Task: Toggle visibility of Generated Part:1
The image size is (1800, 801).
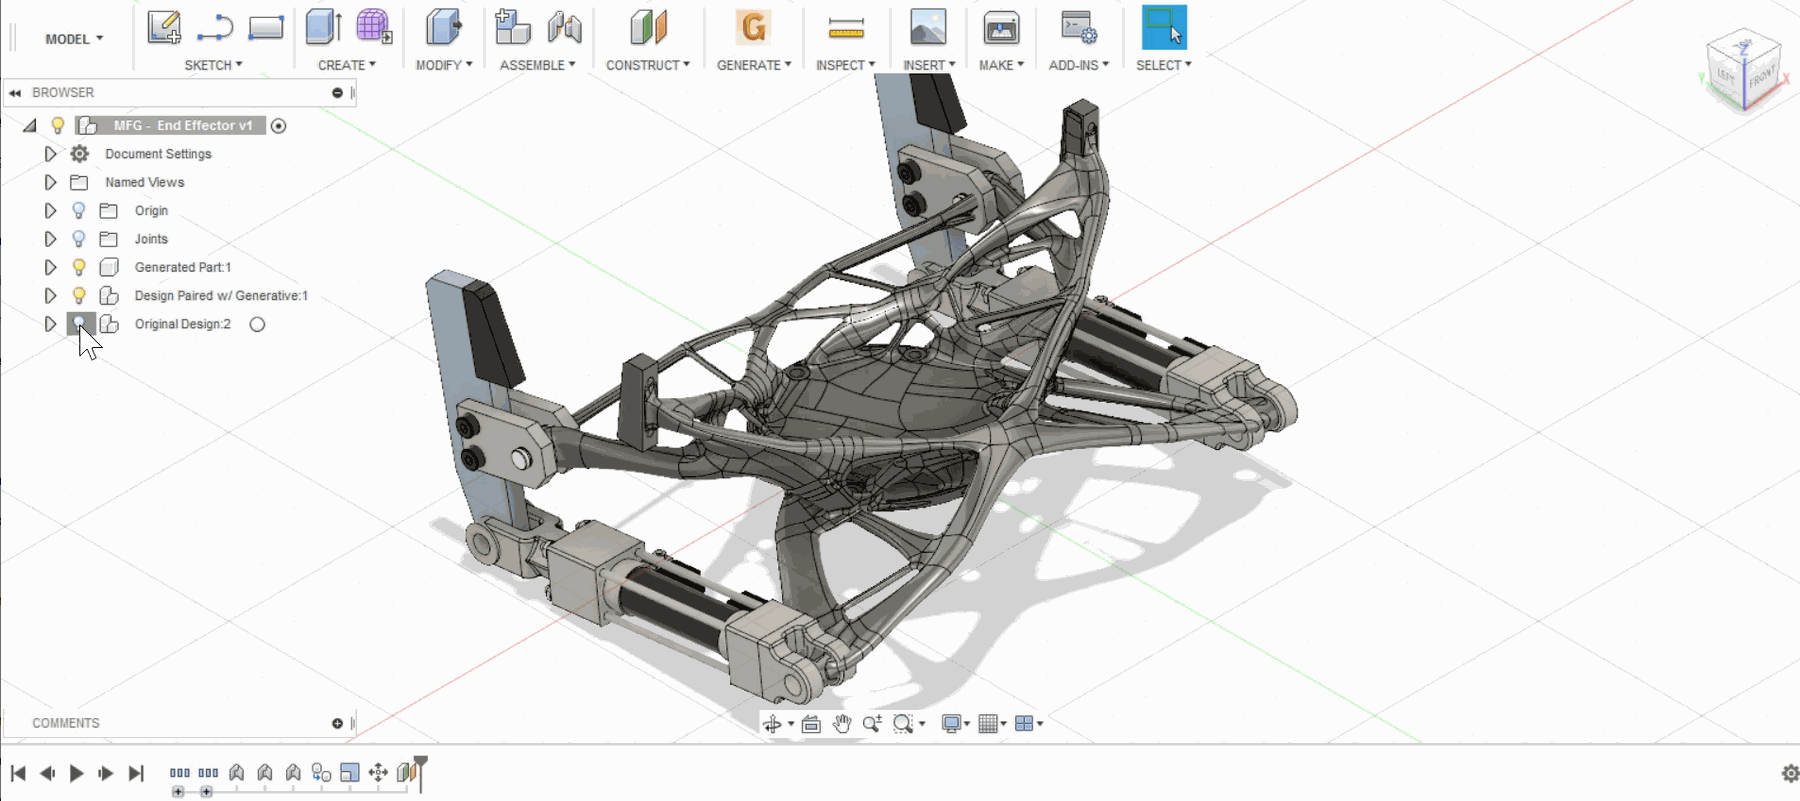Action: (x=79, y=267)
